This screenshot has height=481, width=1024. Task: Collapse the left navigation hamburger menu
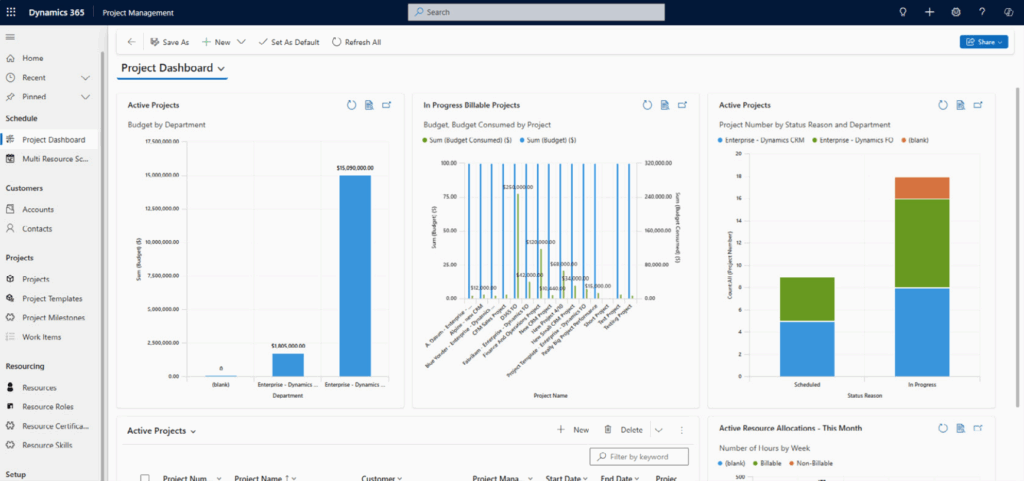click(x=10, y=37)
